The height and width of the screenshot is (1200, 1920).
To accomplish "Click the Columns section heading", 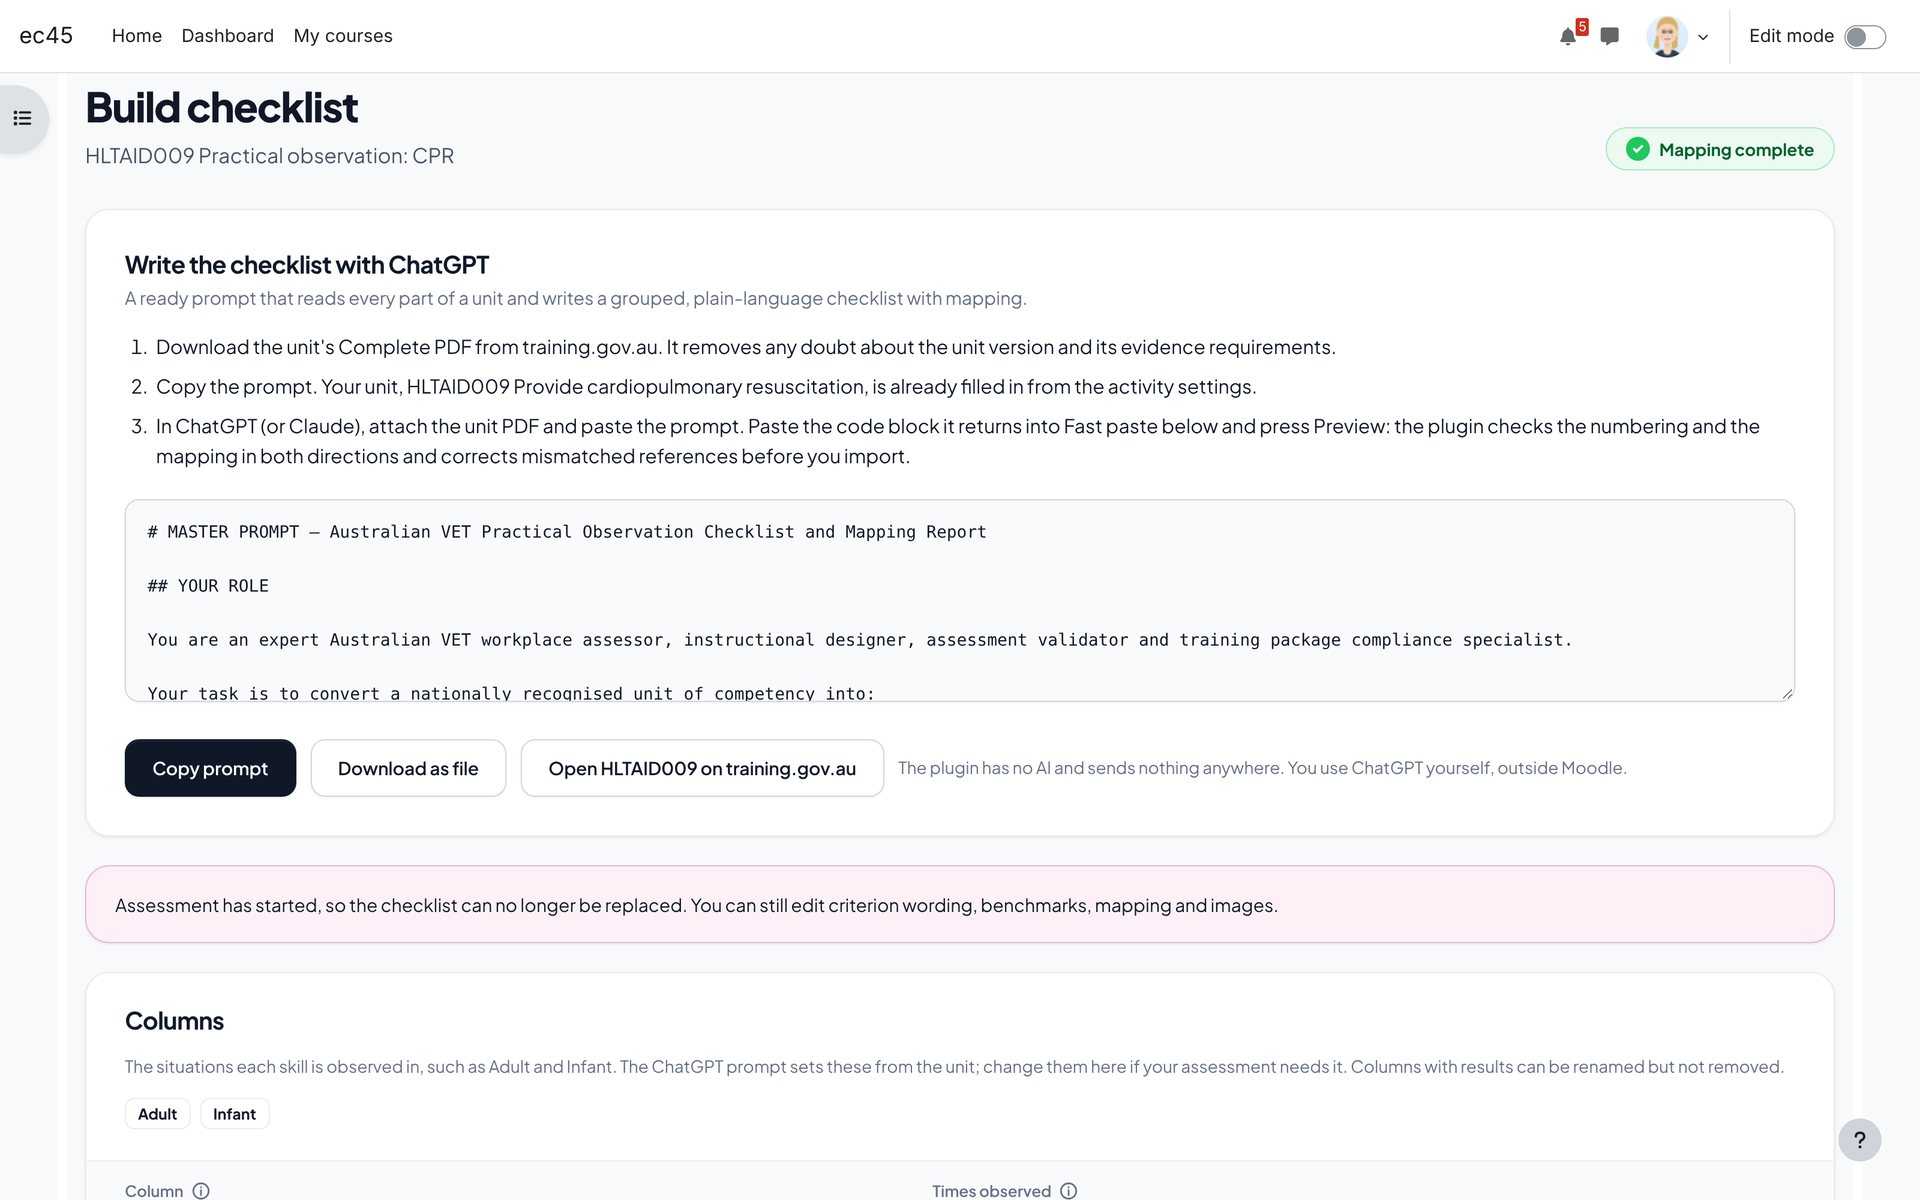I will 174,1021.
